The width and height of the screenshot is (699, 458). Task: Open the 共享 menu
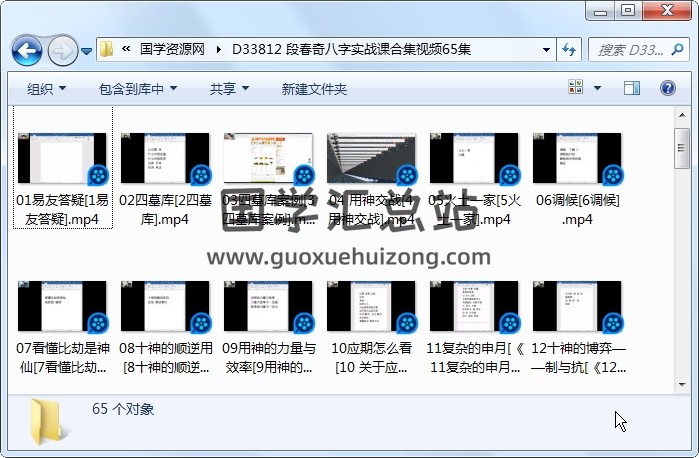click(x=229, y=89)
